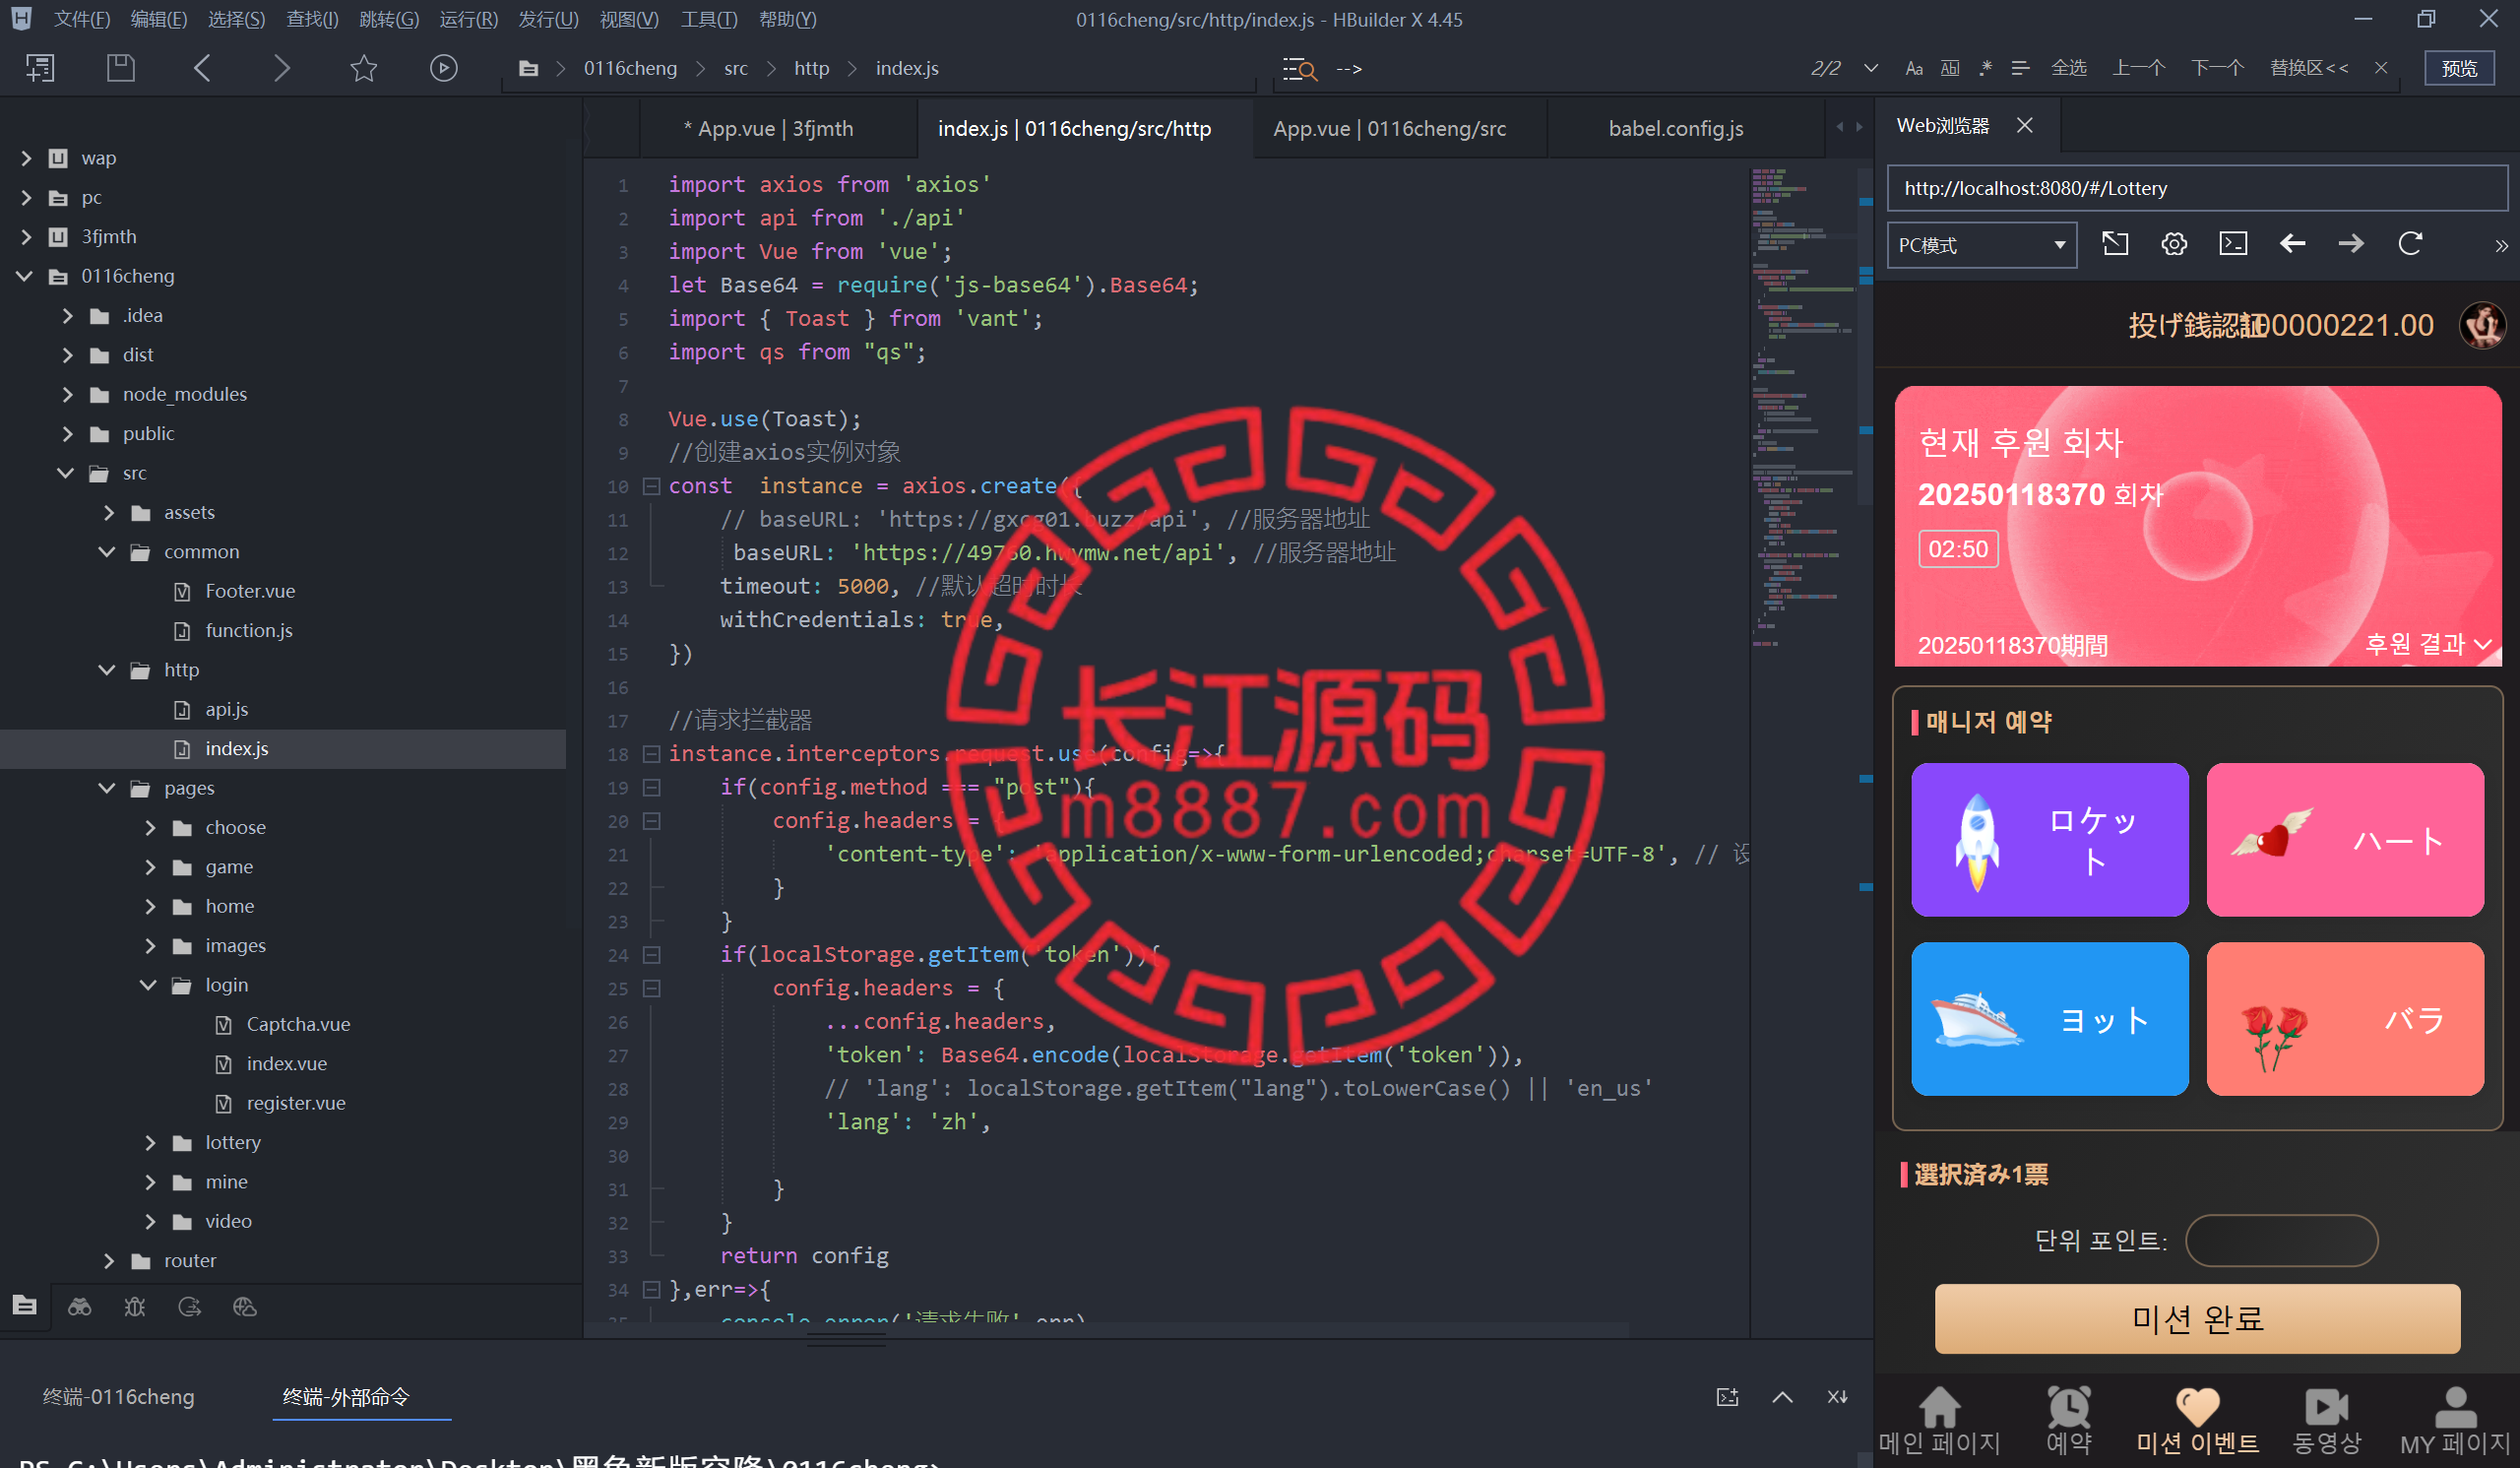This screenshot has width=2520, height=1468.
Task: Click the Web browser refresh icon
Action: pos(2412,243)
